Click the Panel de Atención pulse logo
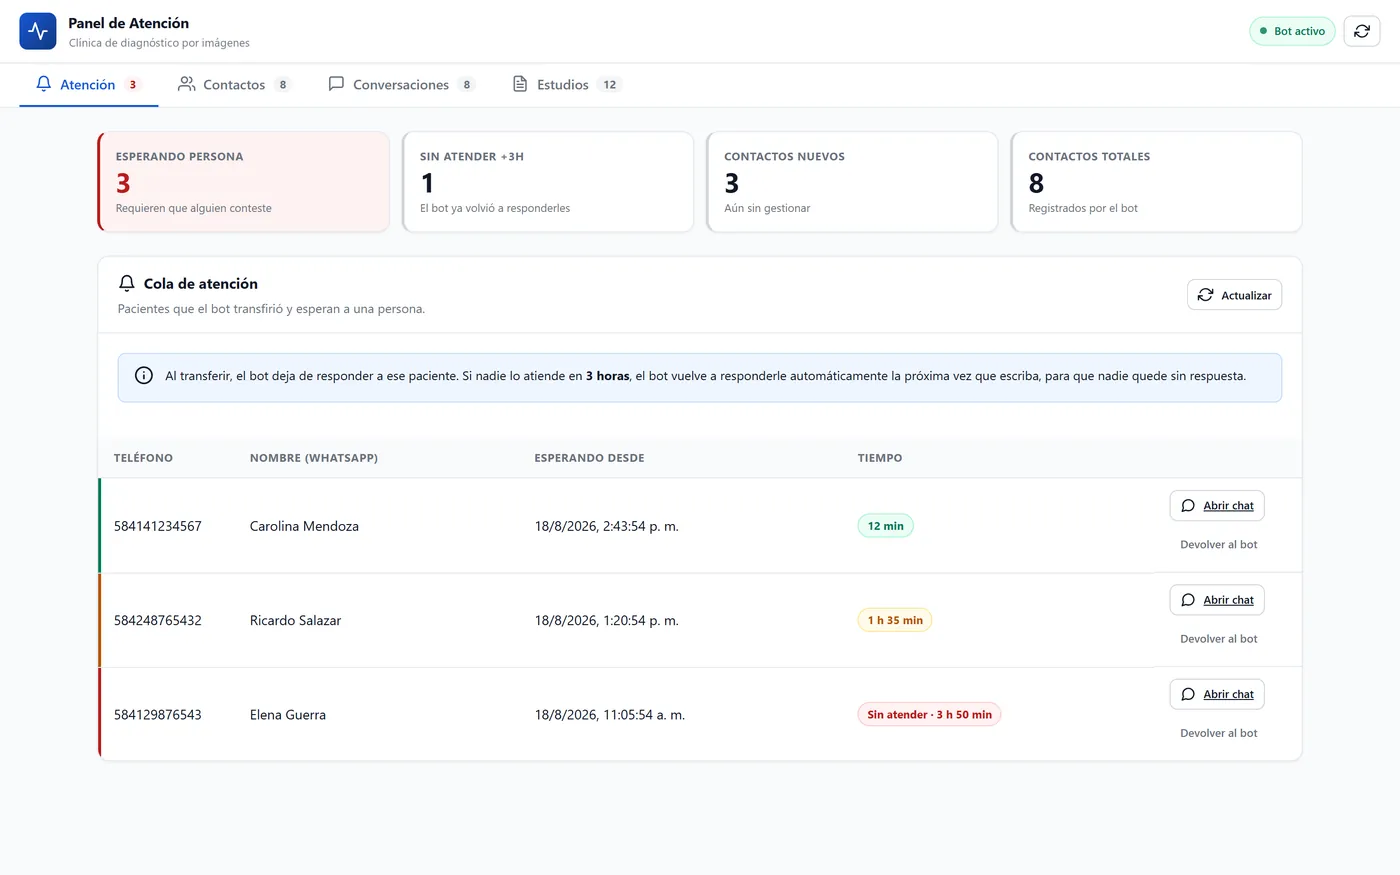Screen dimensions: 1400x875 tap(38, 31)
